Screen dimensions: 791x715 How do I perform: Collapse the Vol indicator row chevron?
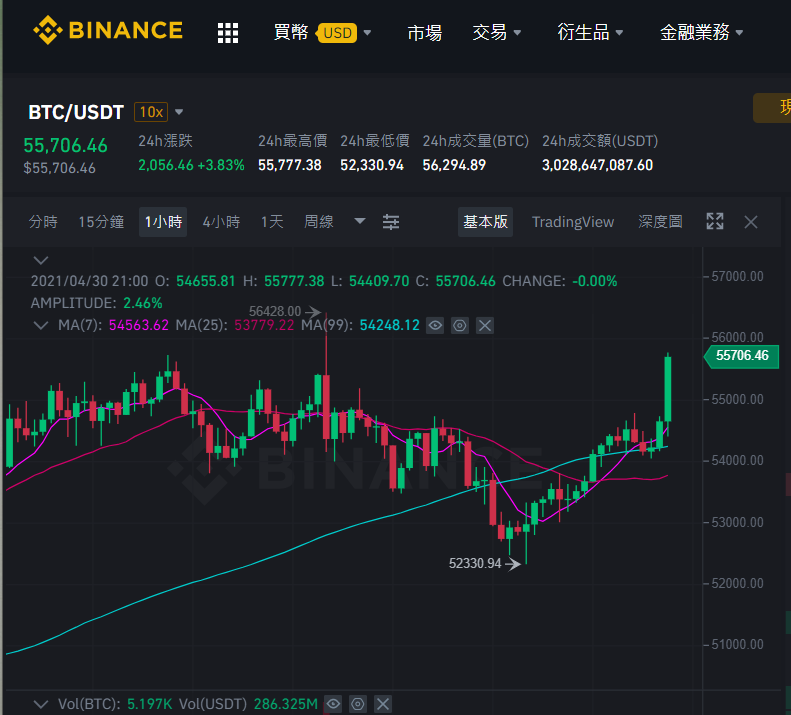(x=41, y=703)
